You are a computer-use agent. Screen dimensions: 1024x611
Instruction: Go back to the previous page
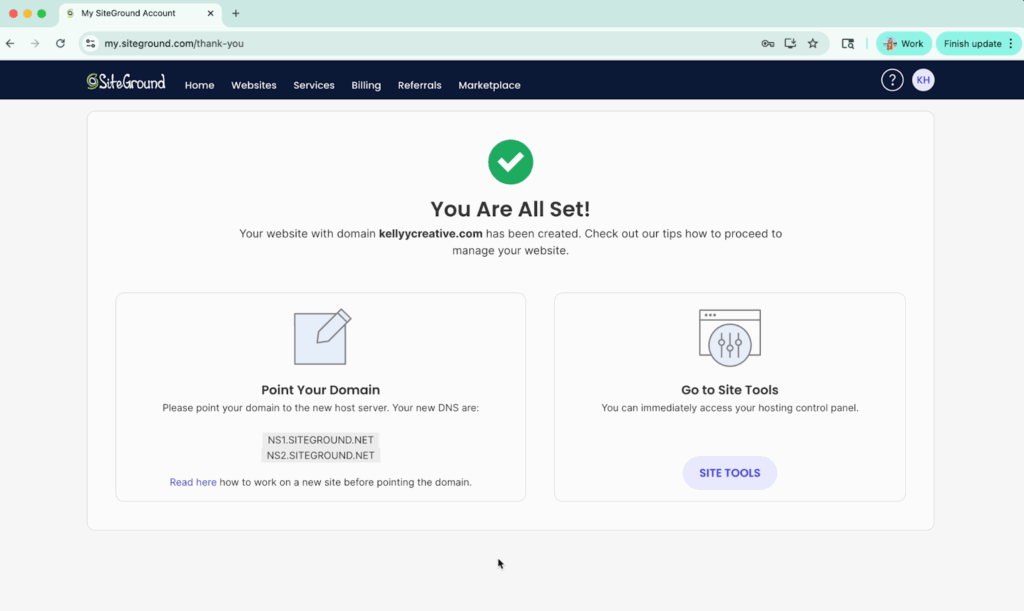pos(10,44)
